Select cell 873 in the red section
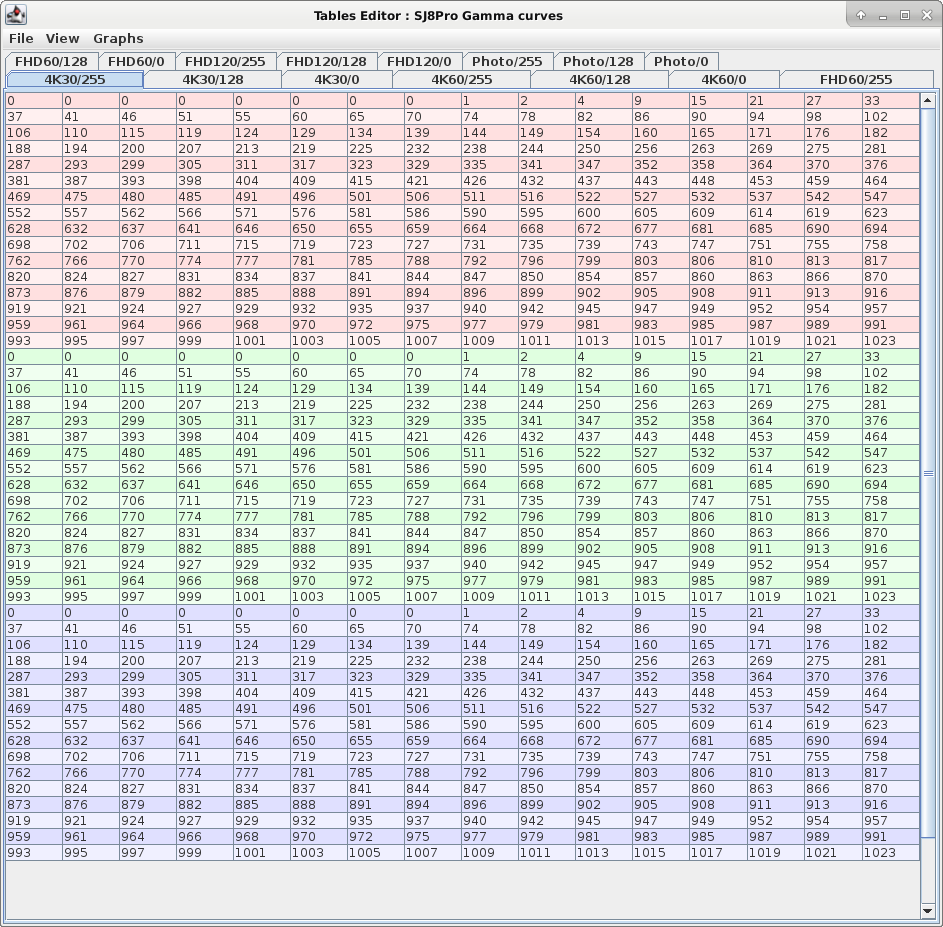This screenshot has height=927, width=943. coord(34,292)
